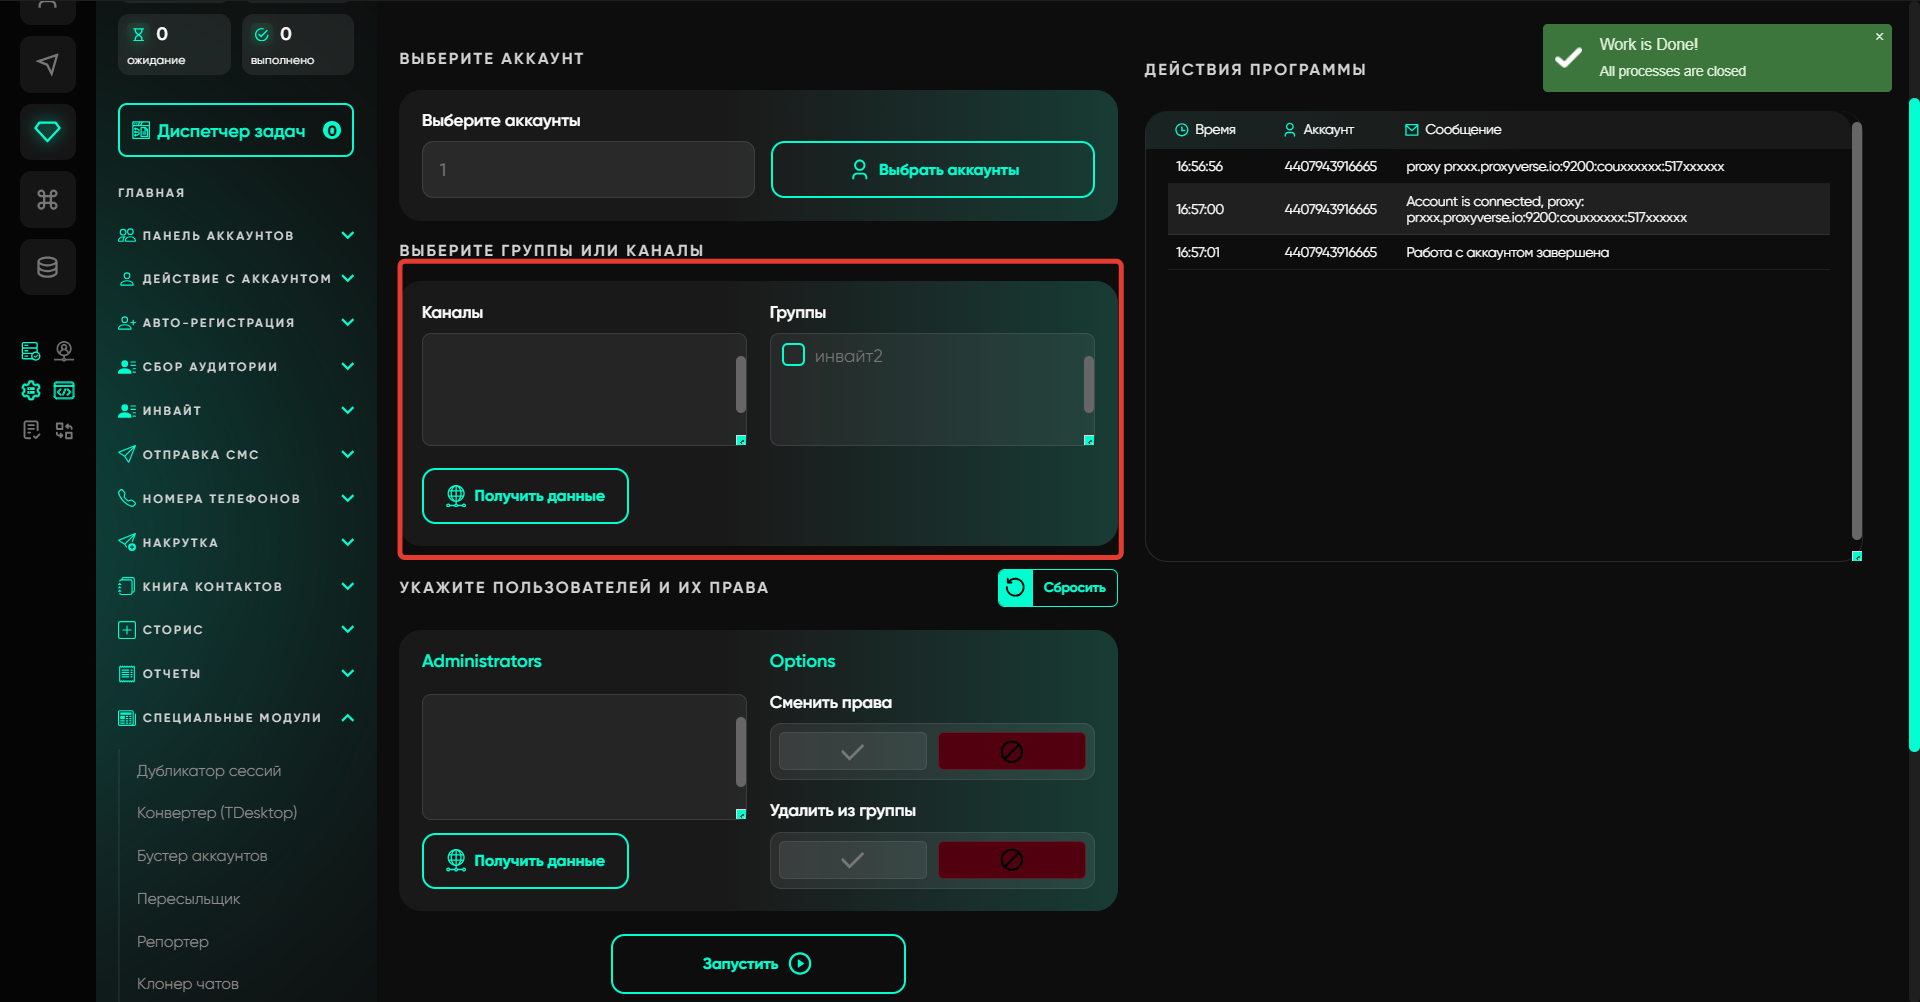This screenshot has height=1002, width=1920.
Task: Open the command symbol icon in left rail
Action: [47, 200]
